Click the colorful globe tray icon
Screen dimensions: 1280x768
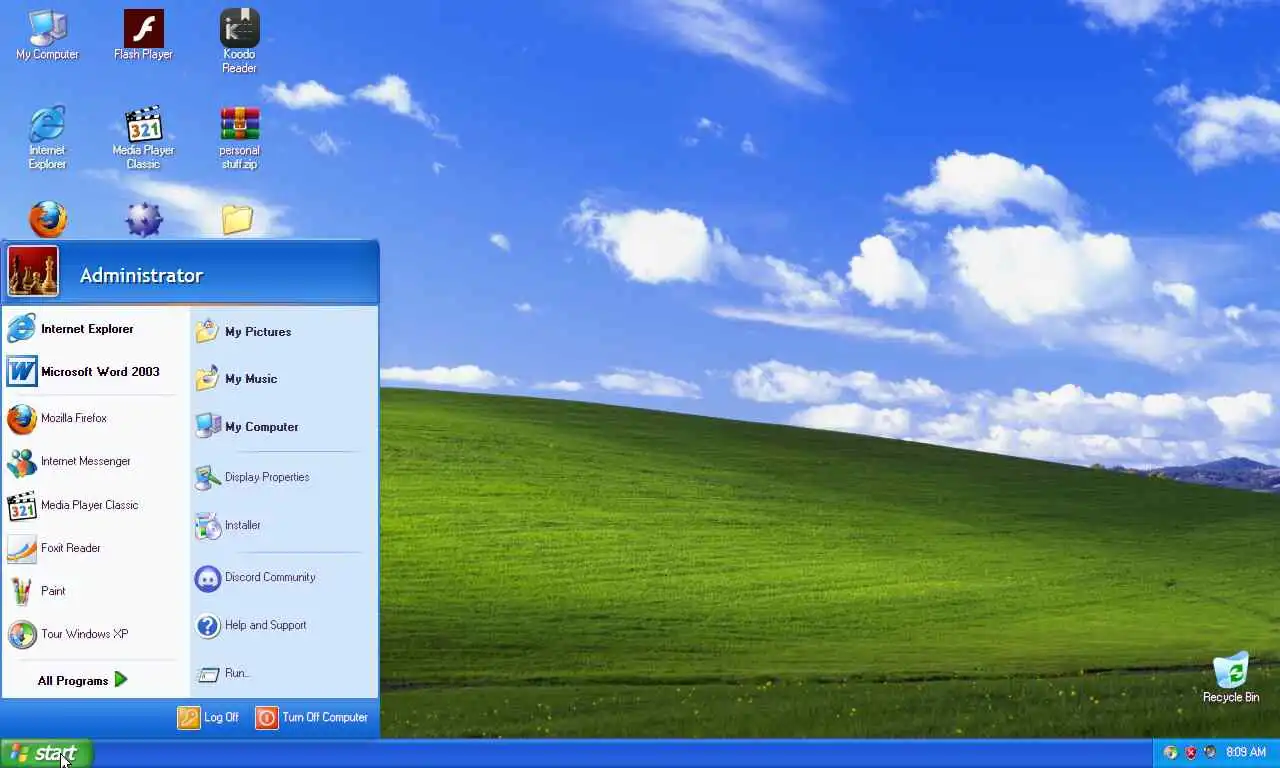coord(1170,752)
